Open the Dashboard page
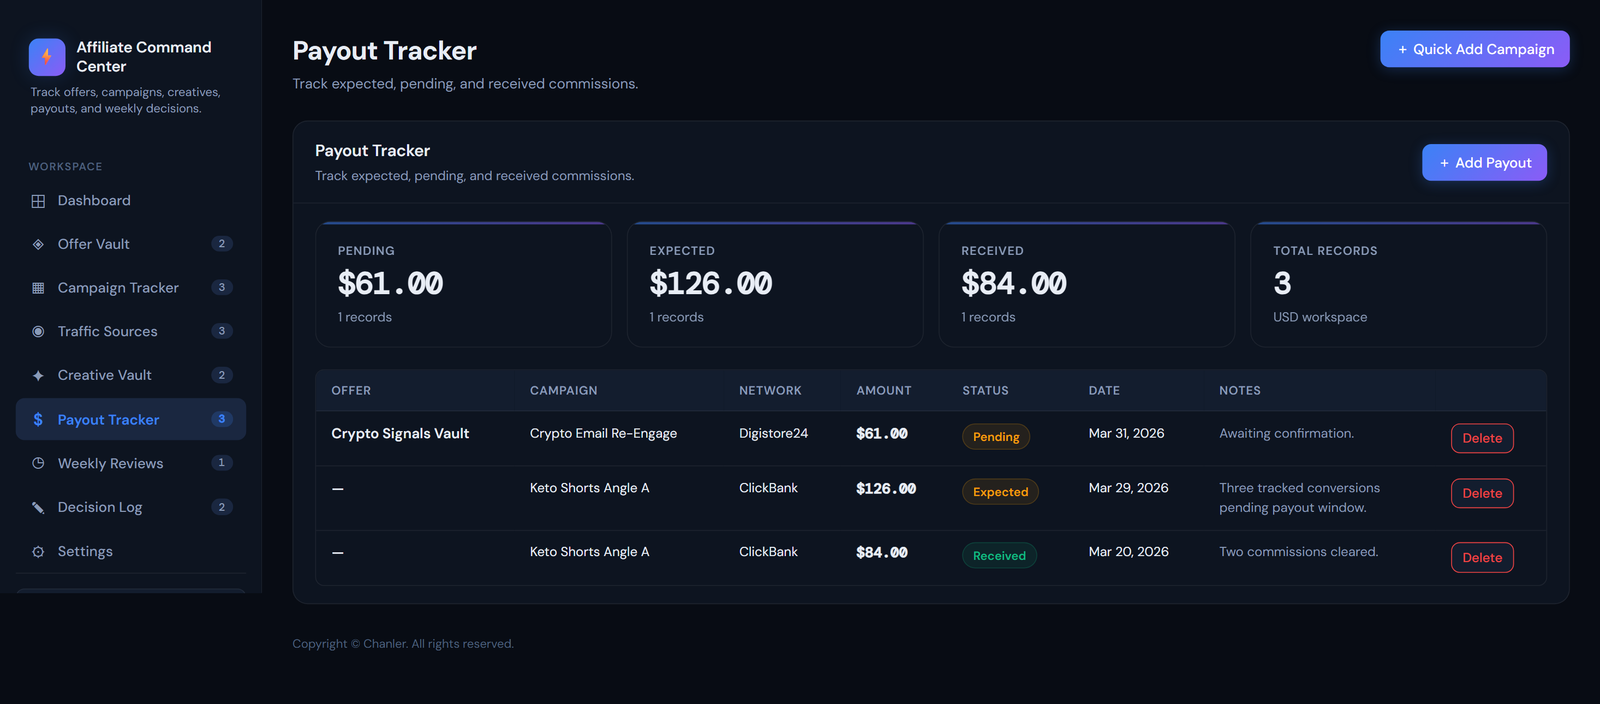 point(131,201)
